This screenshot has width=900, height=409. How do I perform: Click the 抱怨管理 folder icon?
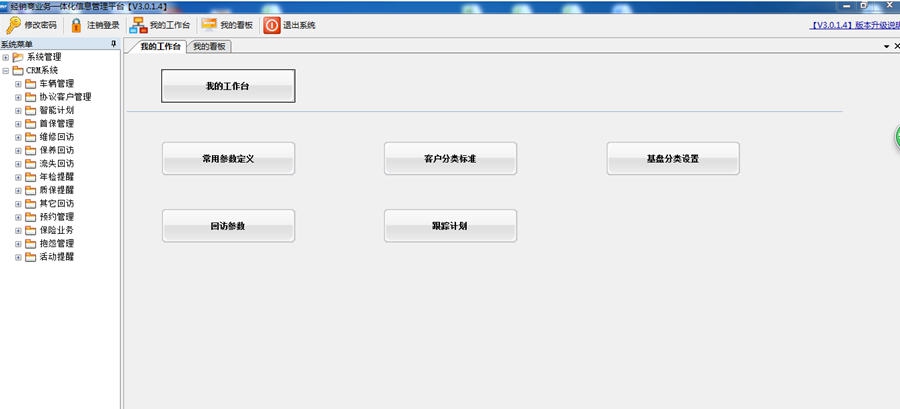tap(30, 244)
